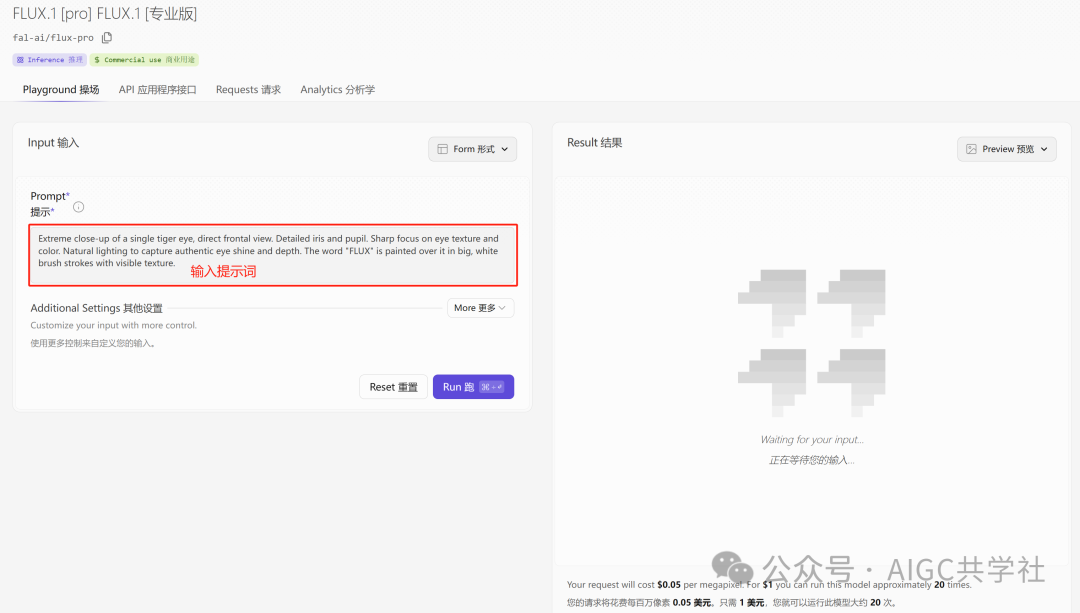Click the FLUX.1 [pro] page title
The image size is (1080, 613).
click(105, 14)
